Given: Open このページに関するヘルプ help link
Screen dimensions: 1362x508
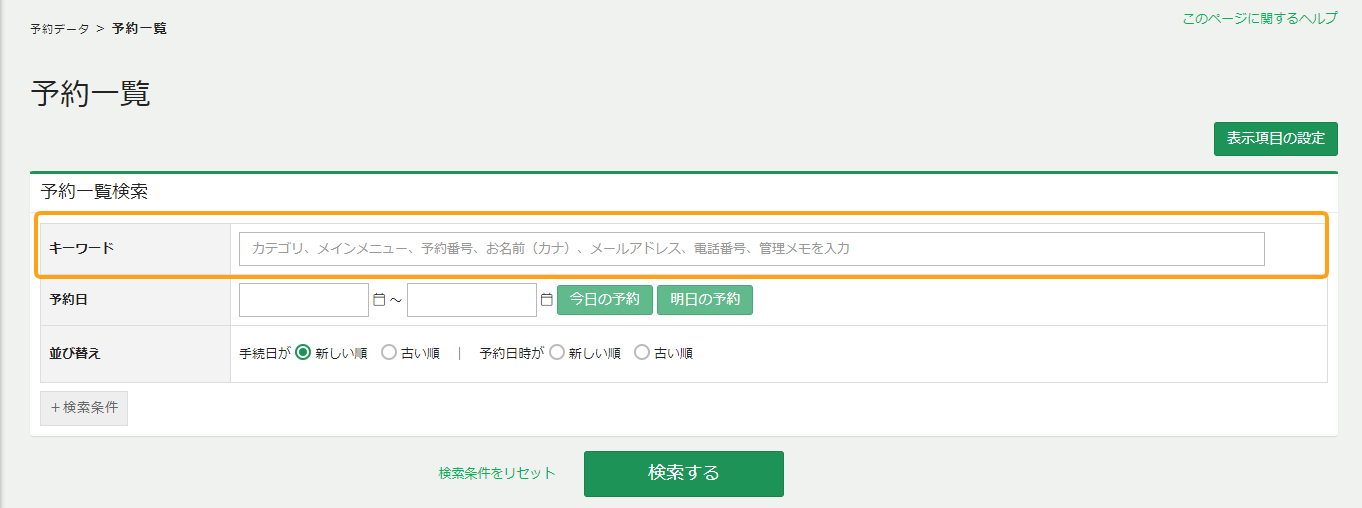Looking at the screenshot, I should pos(1259,19).
